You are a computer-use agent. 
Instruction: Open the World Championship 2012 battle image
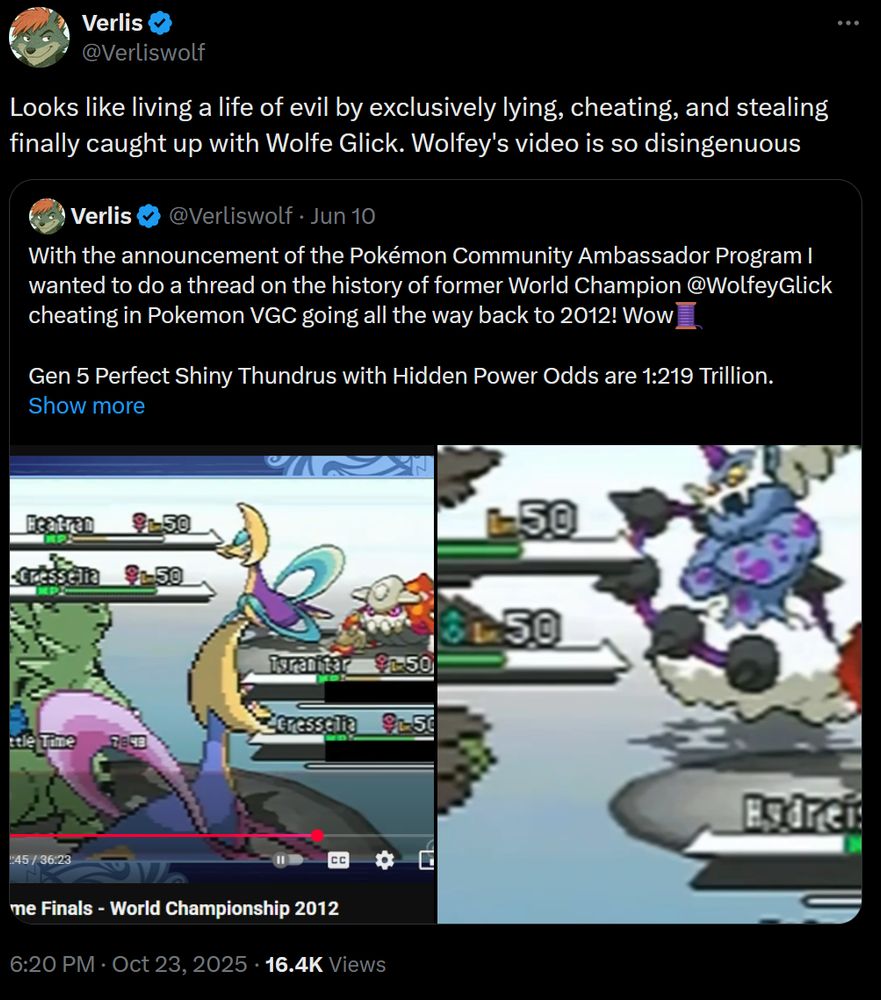coord(222,684)
